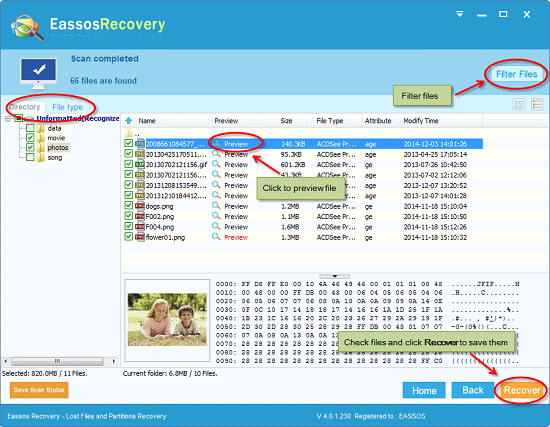Sort by the Attribute column header
Viewport: 550px width, 427px height.
[x=378, y=121]
